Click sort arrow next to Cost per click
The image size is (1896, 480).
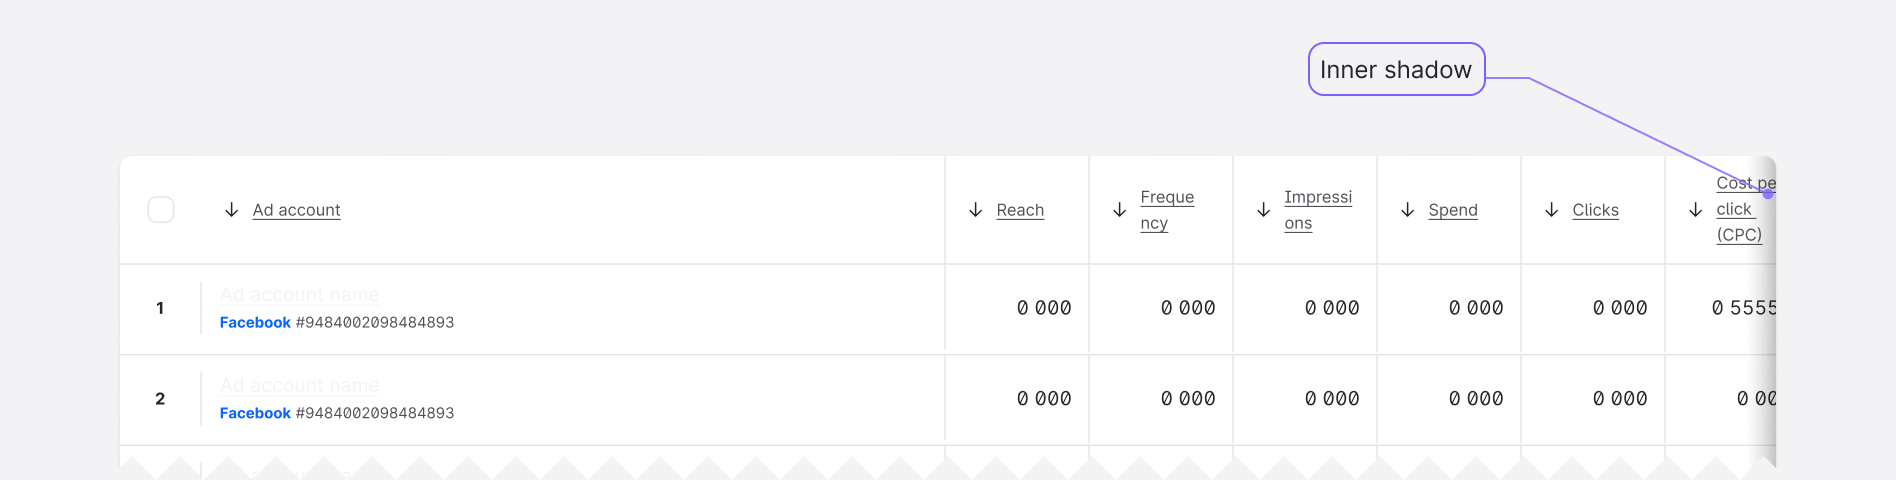[x=1695, y=210]
